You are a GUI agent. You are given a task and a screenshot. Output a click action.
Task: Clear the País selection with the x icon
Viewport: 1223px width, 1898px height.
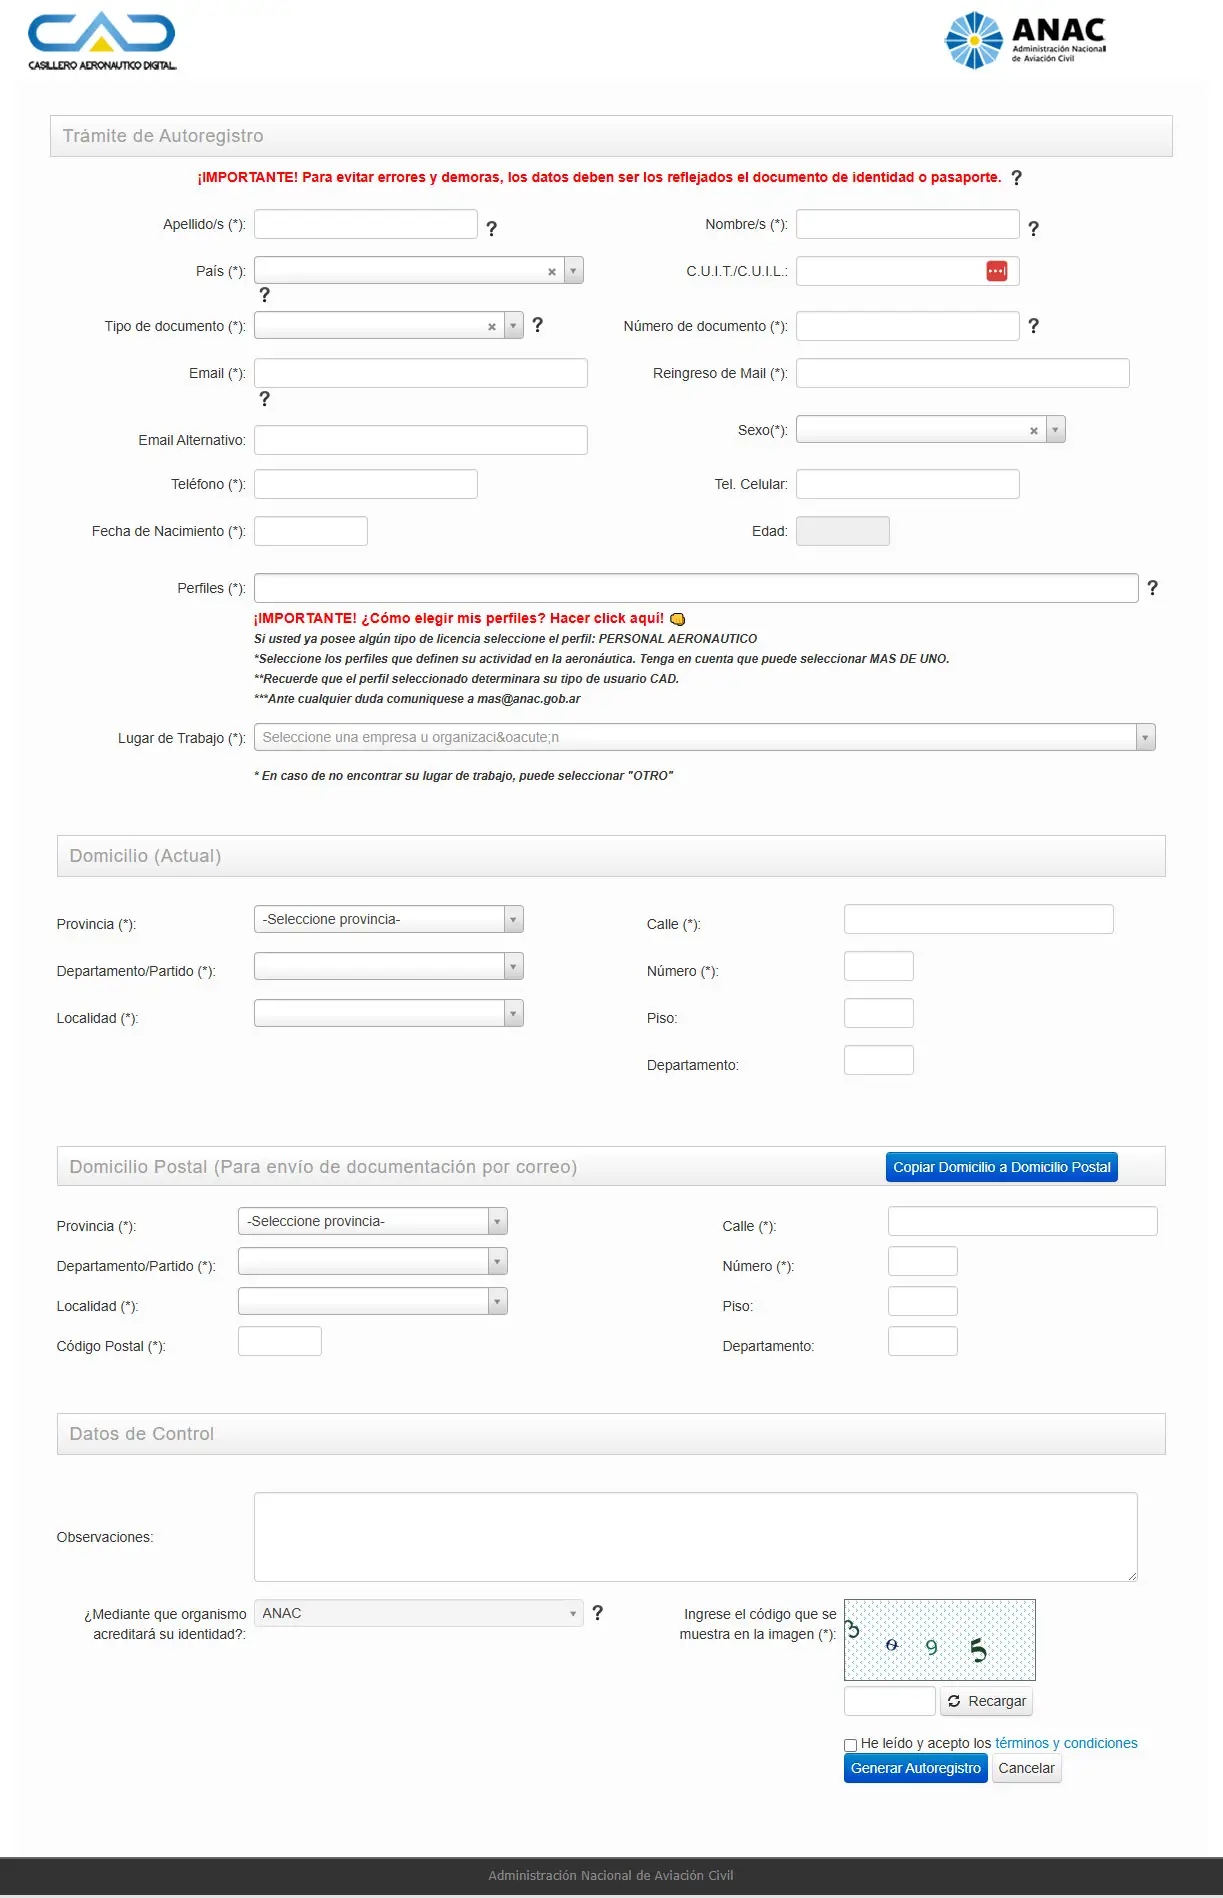pyautogui.click(x=551, y=271)
